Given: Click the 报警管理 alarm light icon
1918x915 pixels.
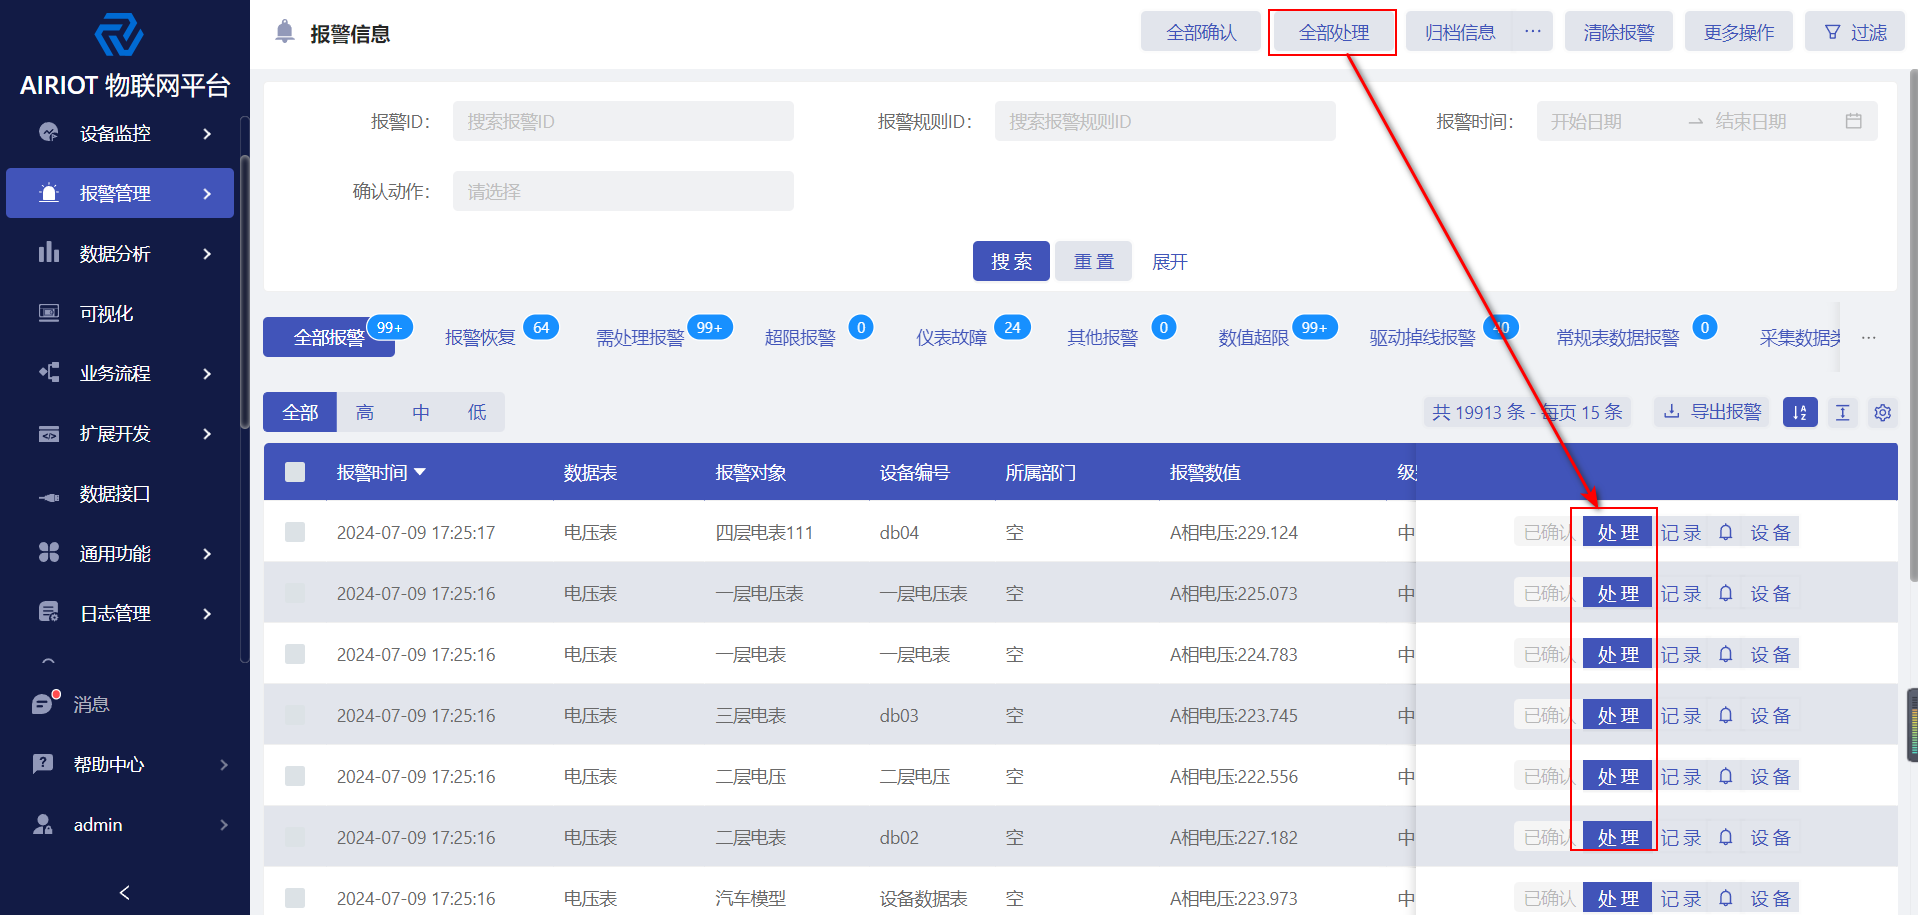Looking at the screenshot, I should click(x=48, y=193).
